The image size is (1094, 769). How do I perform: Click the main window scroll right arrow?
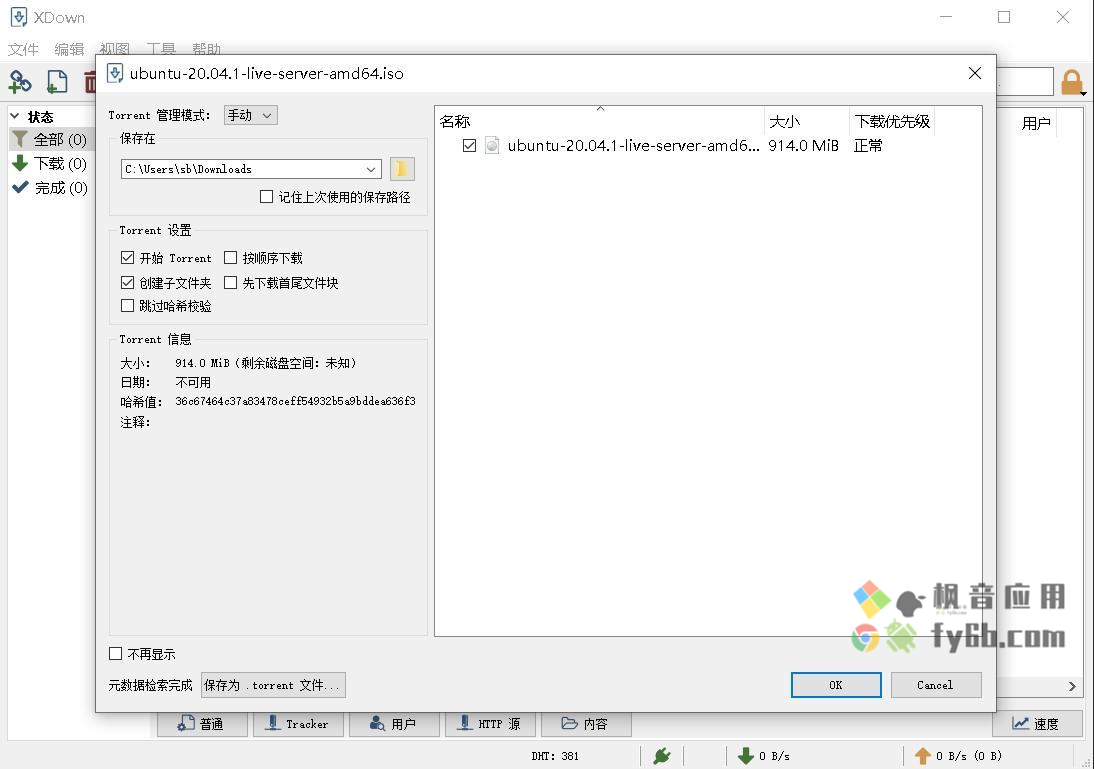tap(1072, 687)
